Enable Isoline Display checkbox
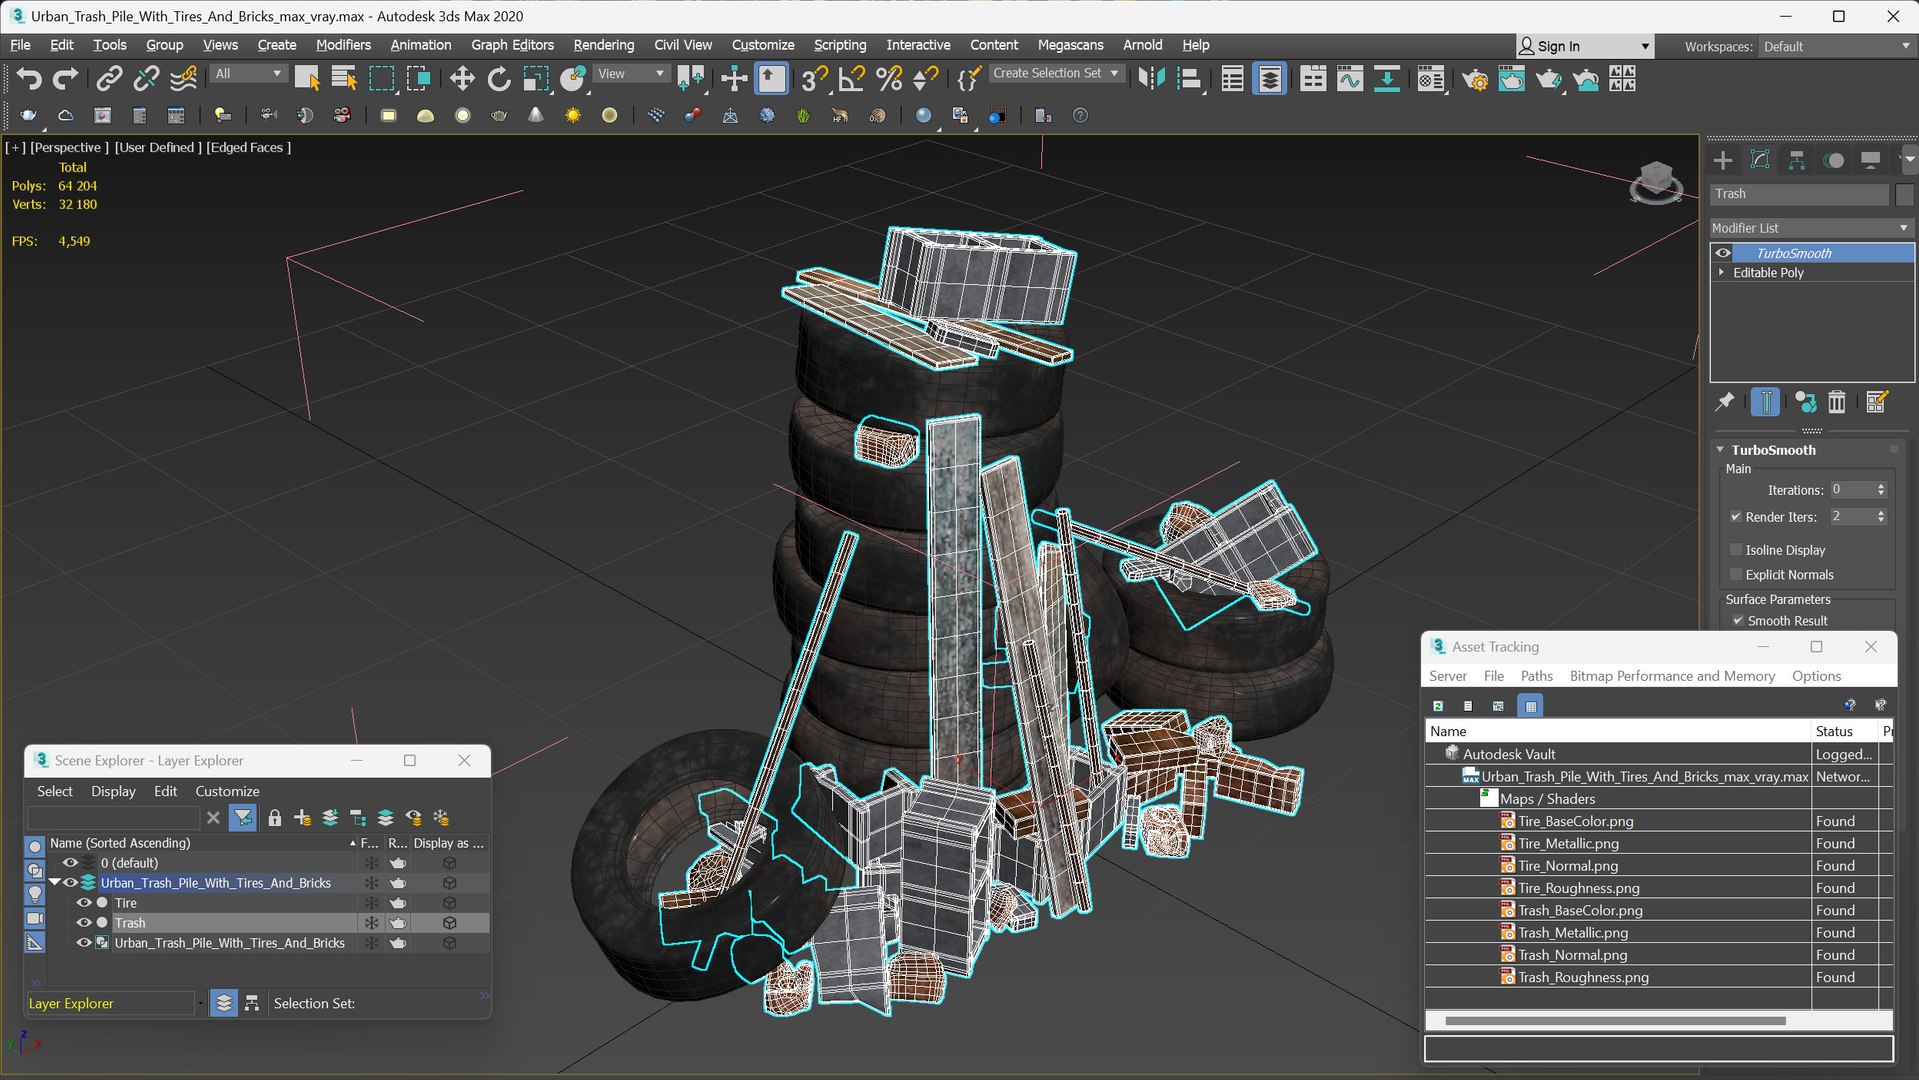The height and width of the screenshot is (1080, 1919). pyautogui.click(x=1736, y=550)
